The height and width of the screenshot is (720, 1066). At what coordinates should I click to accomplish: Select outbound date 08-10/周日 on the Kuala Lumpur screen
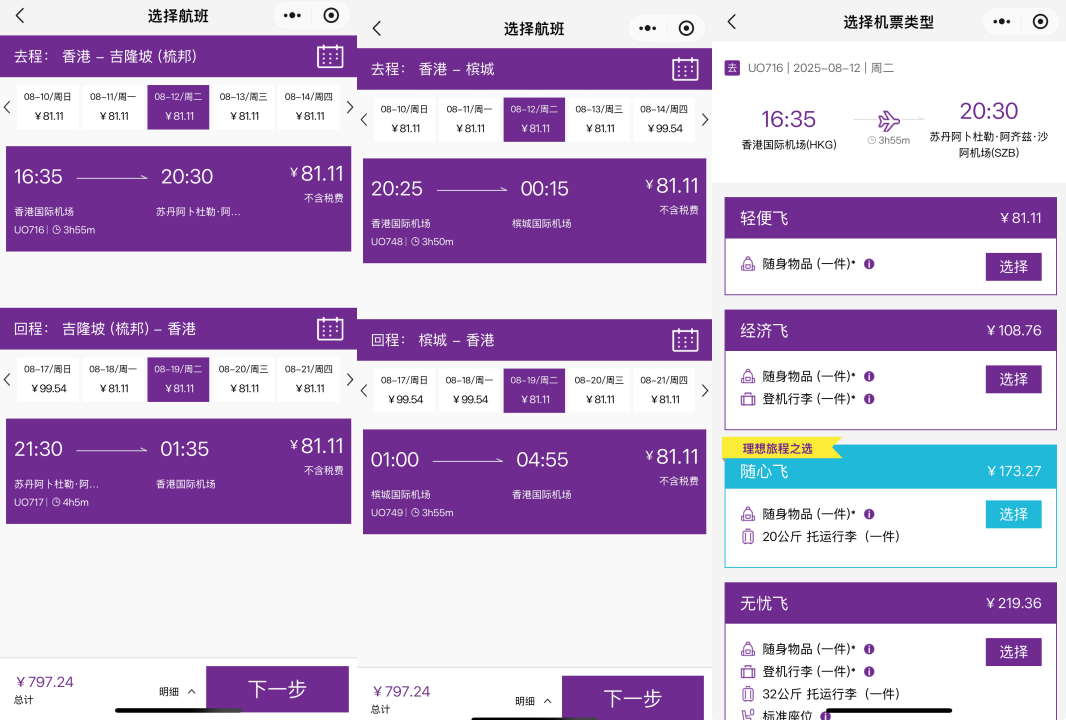(48, 107)
